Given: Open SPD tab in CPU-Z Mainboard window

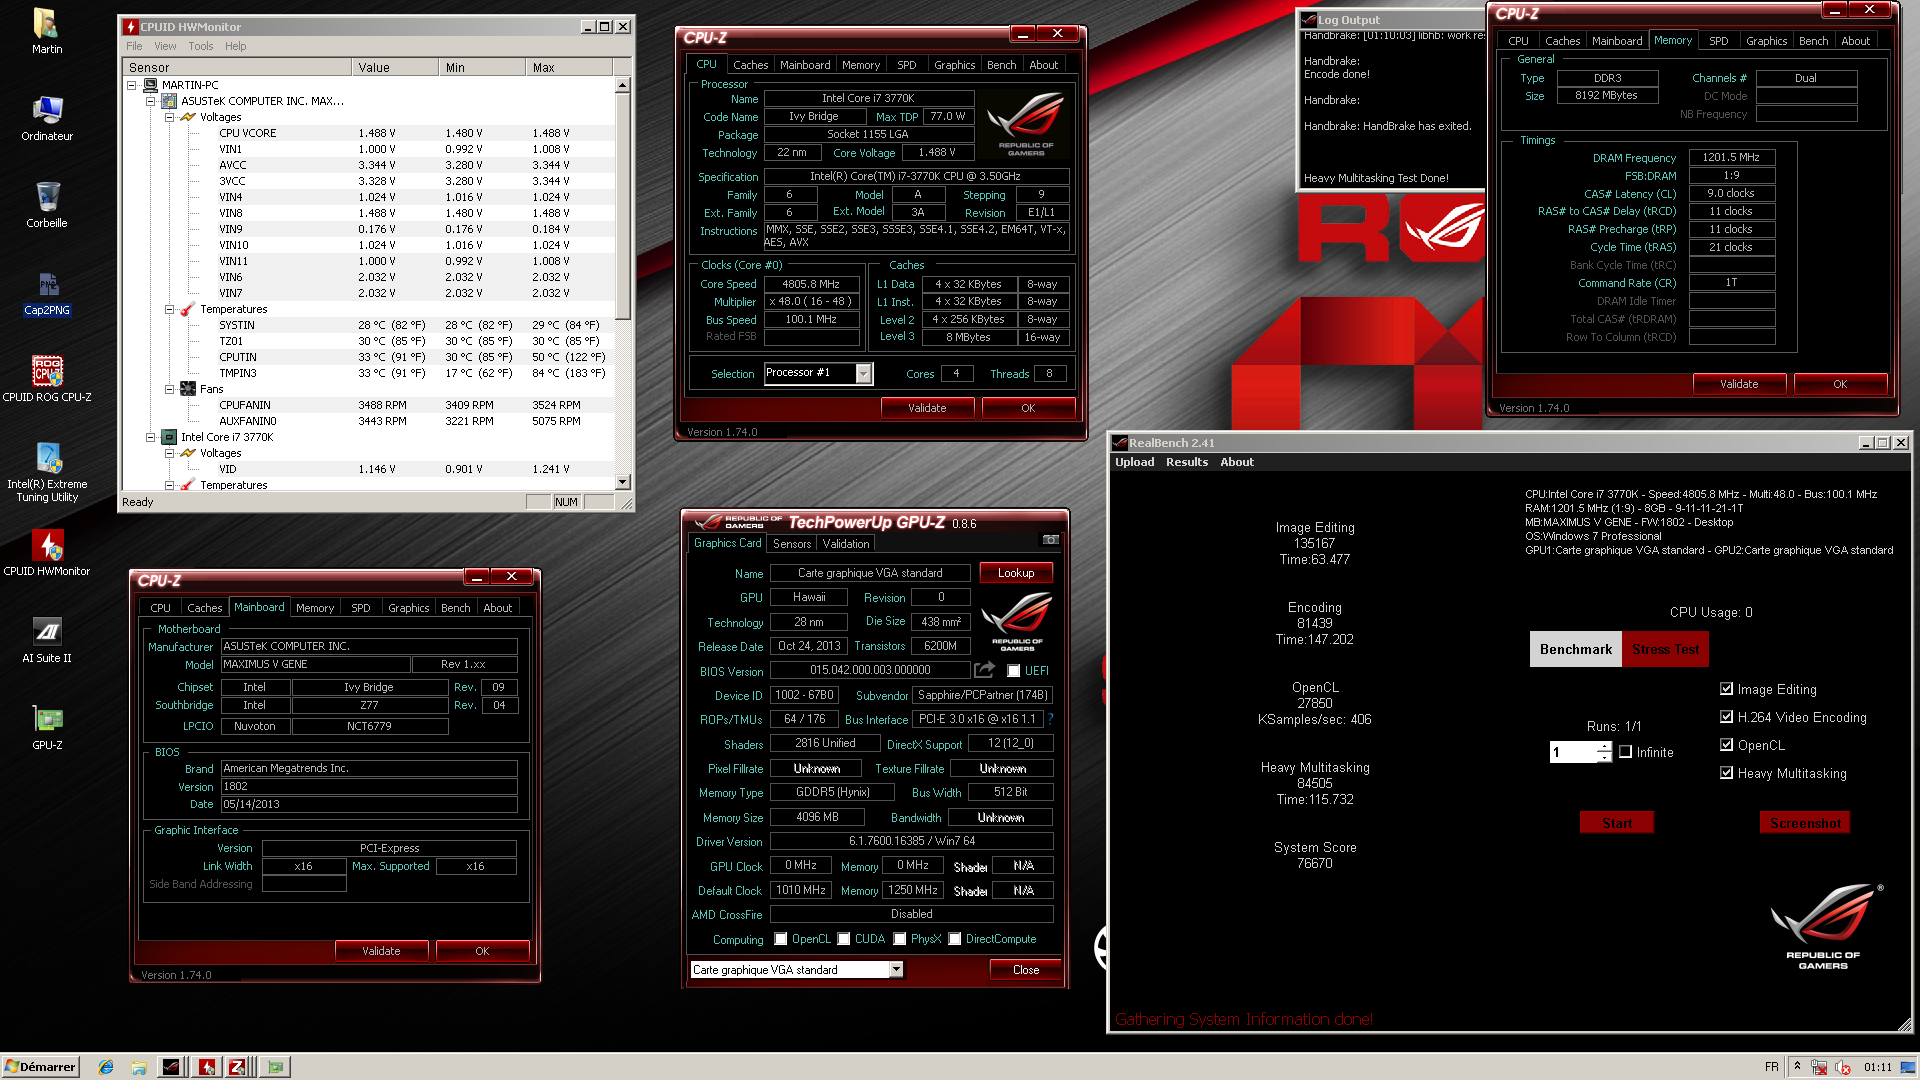Looking at the screenshot, I should (x=360, y=608).
